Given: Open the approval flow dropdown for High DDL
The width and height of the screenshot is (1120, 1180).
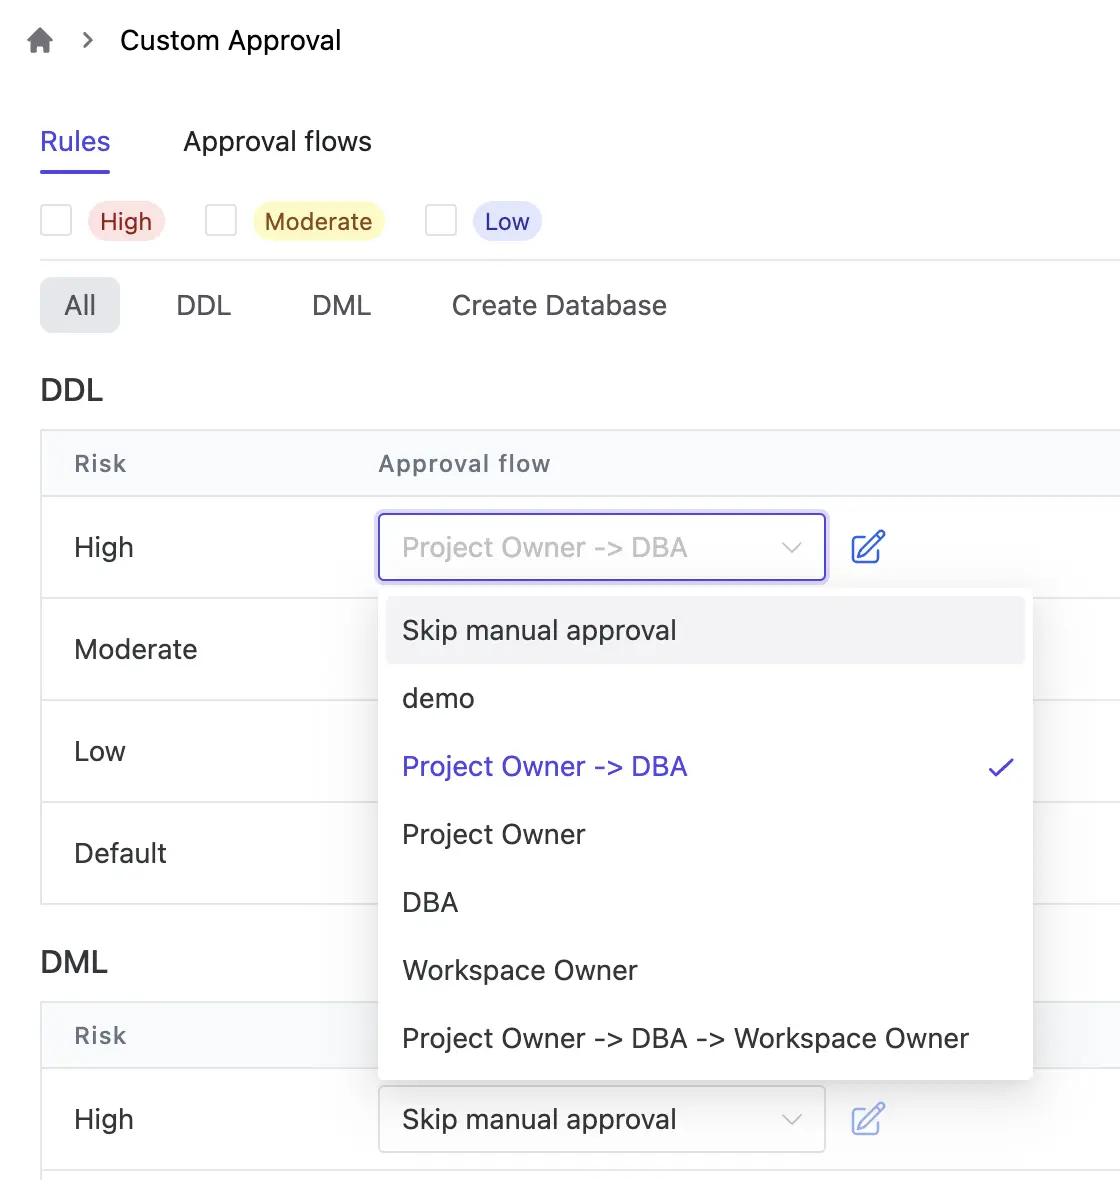Looking at the screenshot, I should pos(601,547).
